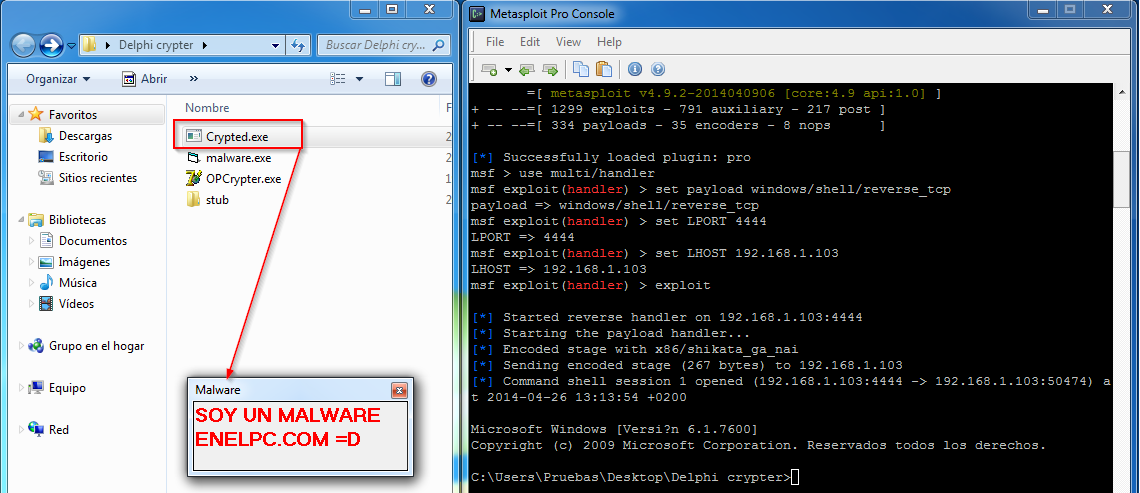Click the question mark help icon in Metasploit toolbar
Screen dimensions: 1140x493
[658, 69]
